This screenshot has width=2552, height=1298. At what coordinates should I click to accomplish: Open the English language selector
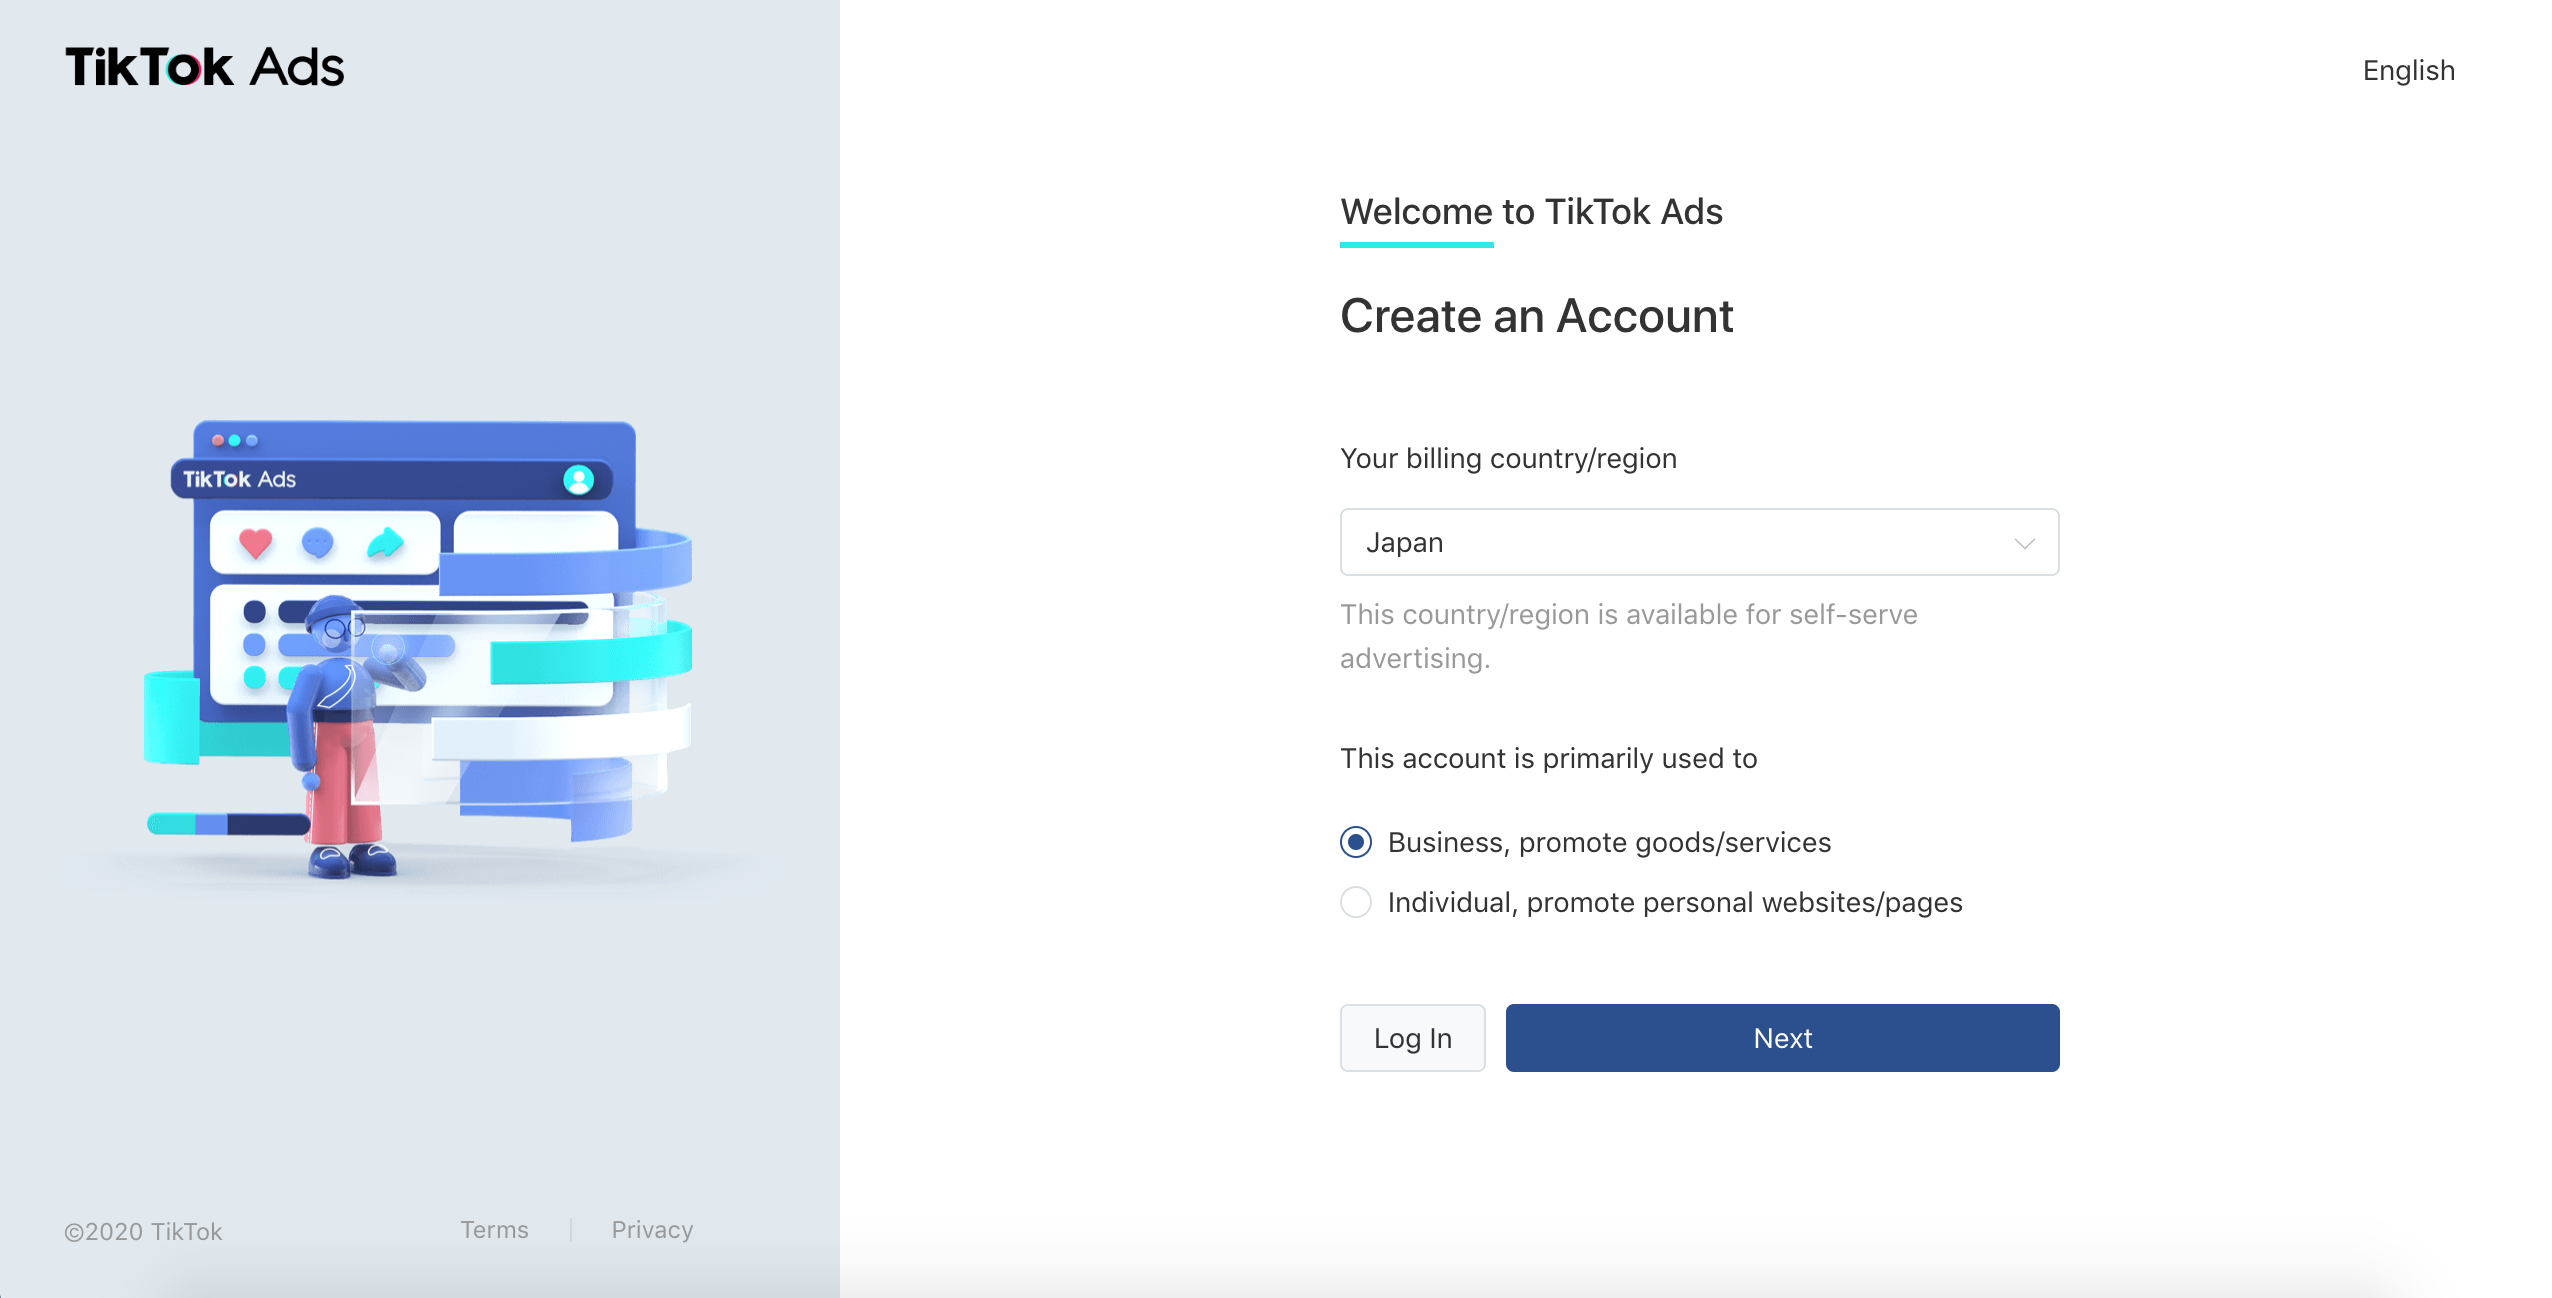coord(2408,70)
